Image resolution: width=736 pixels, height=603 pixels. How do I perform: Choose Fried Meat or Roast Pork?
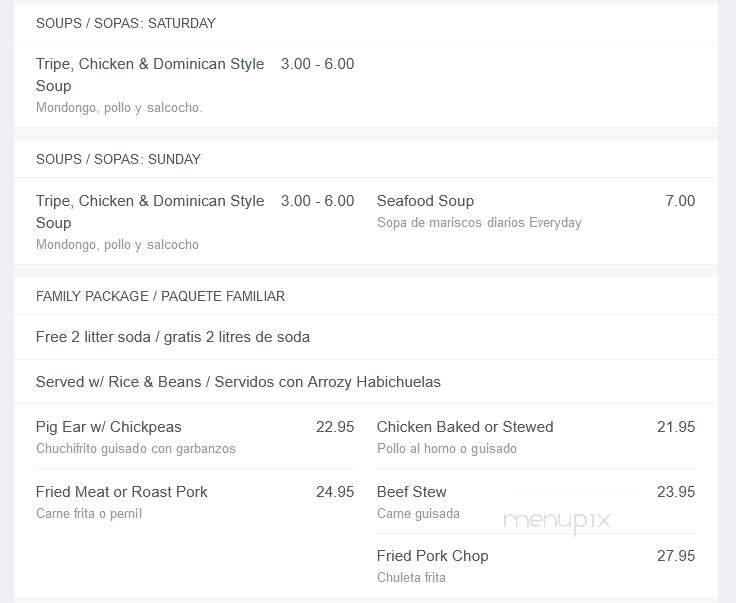tap(122, 492)
